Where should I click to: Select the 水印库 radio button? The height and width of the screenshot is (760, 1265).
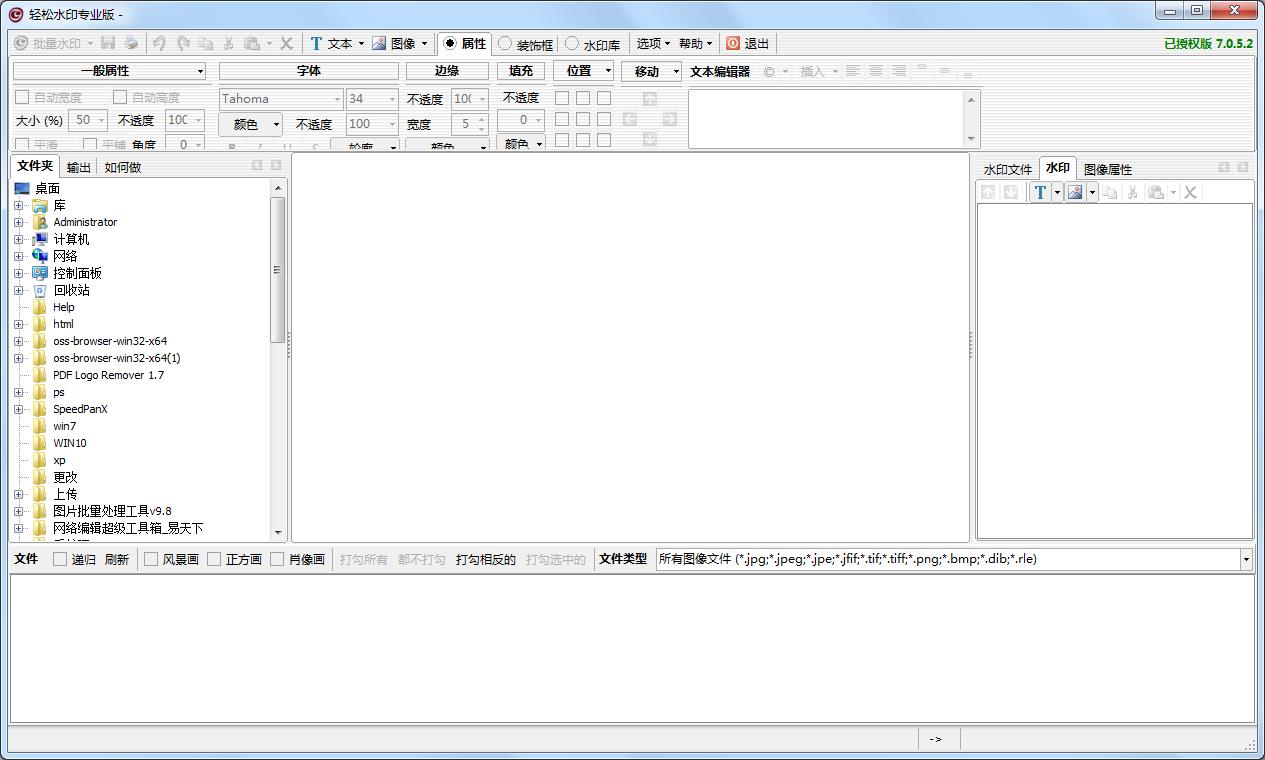pyautogui.click(x=572, y=43)
